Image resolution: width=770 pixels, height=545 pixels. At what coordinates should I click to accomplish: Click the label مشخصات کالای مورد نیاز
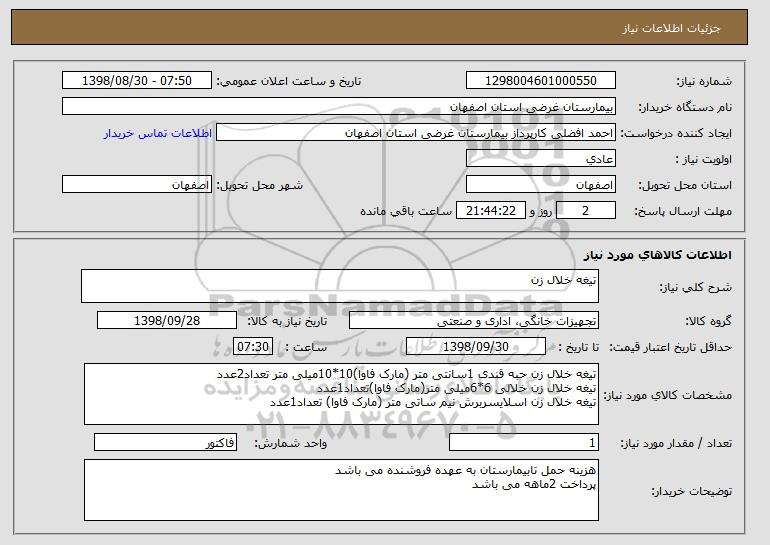667,395
